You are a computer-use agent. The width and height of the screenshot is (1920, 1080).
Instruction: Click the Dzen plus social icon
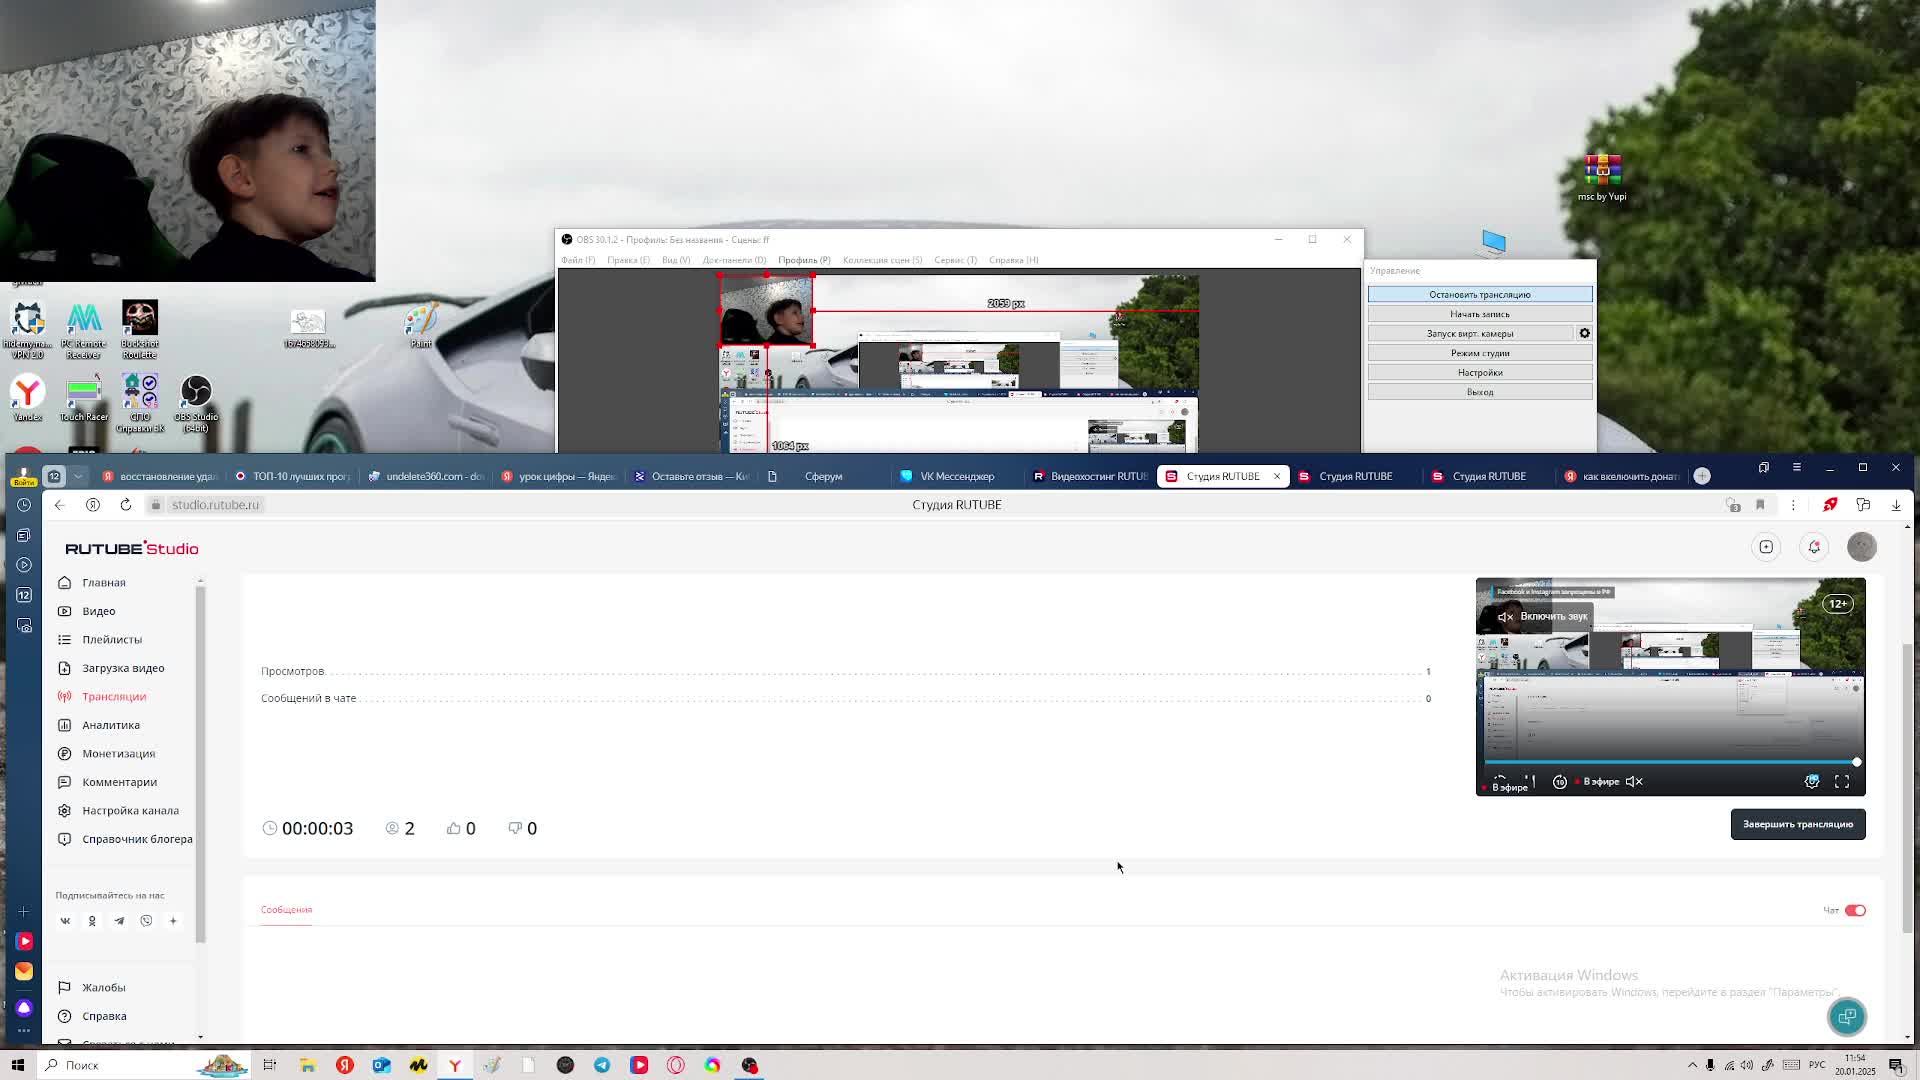(173, 921)
